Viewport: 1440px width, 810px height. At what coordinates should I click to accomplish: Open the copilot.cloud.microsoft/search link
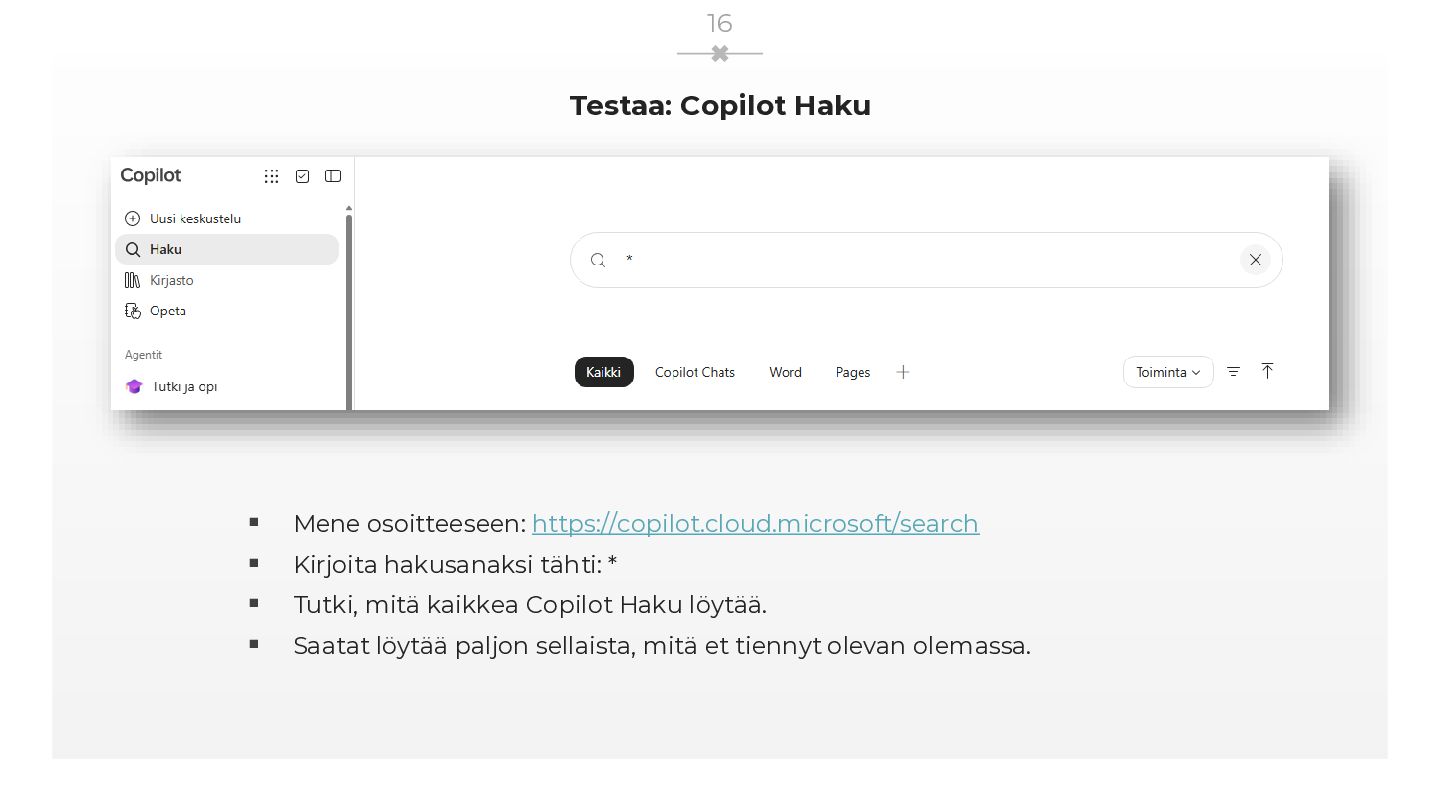(x=755, y=524)
